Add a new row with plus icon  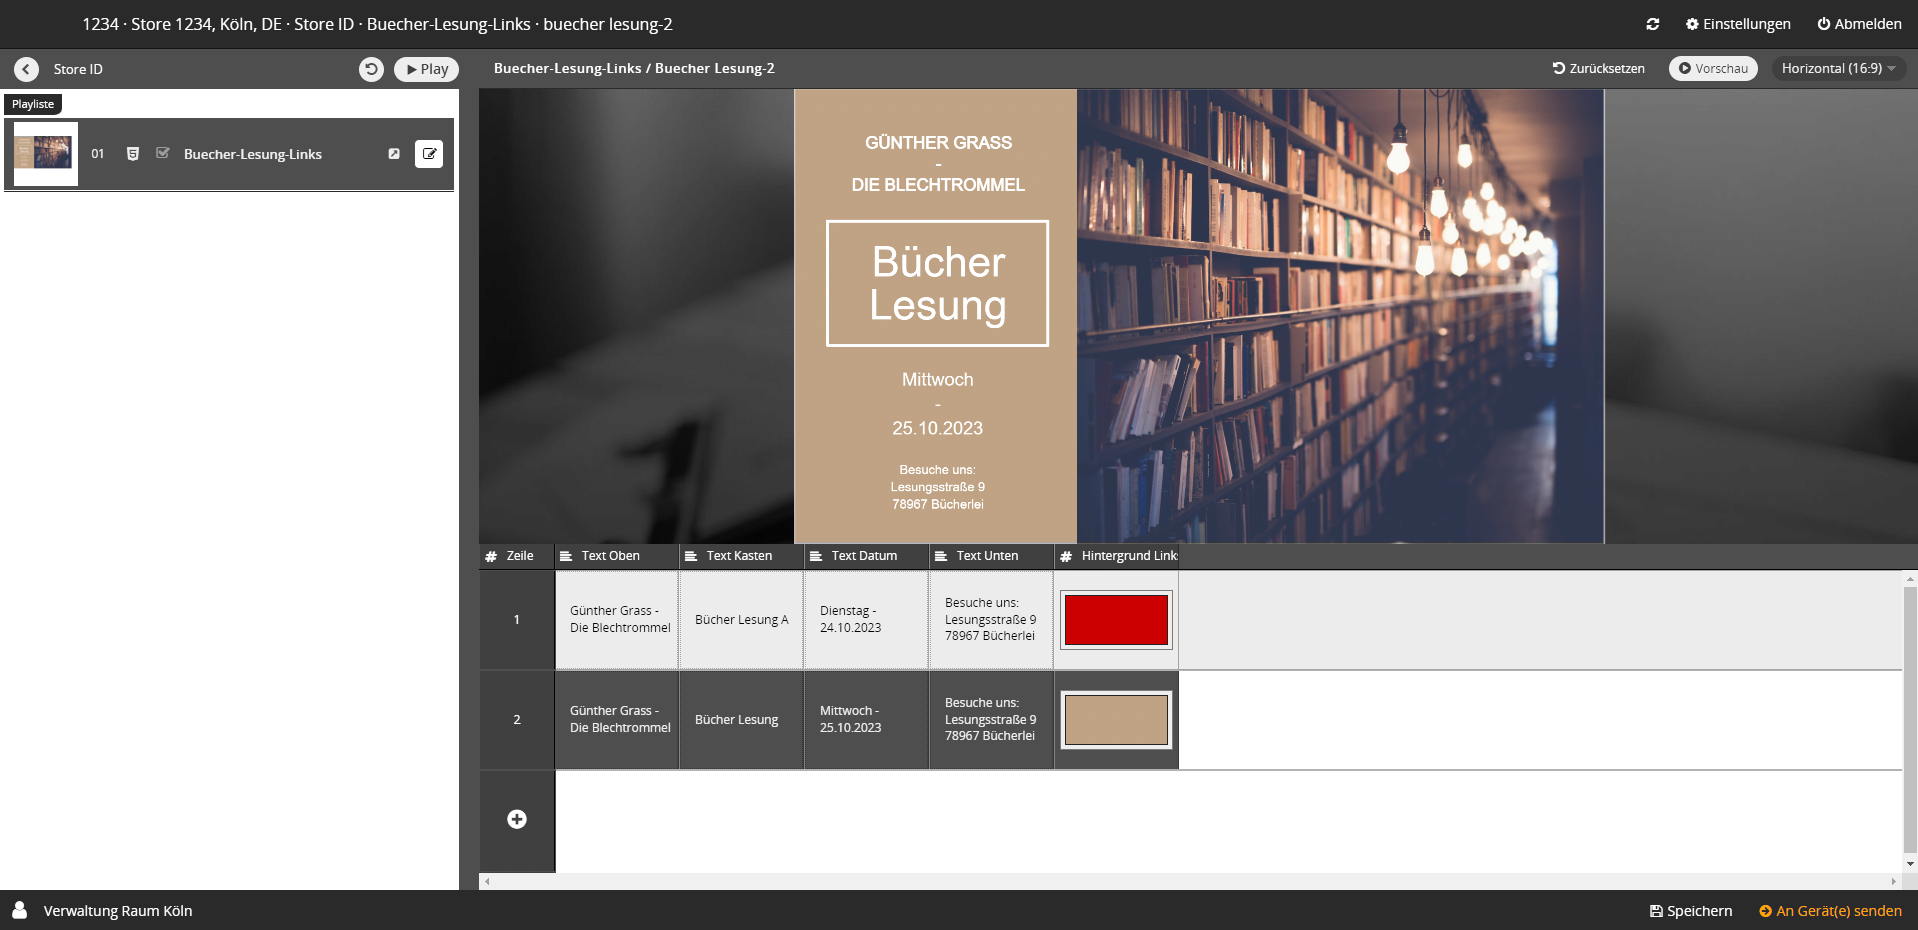coord(517,820)
